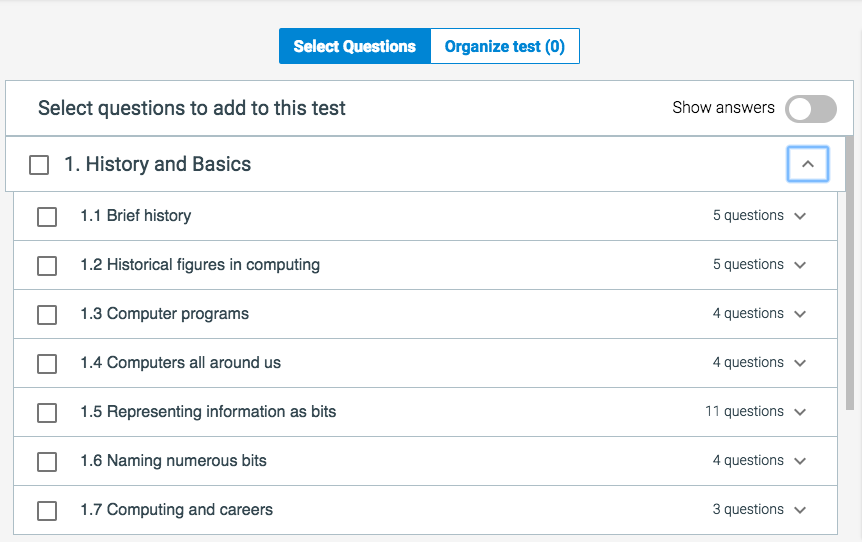Collapse the History and Basics chapter

coord(808,164)
